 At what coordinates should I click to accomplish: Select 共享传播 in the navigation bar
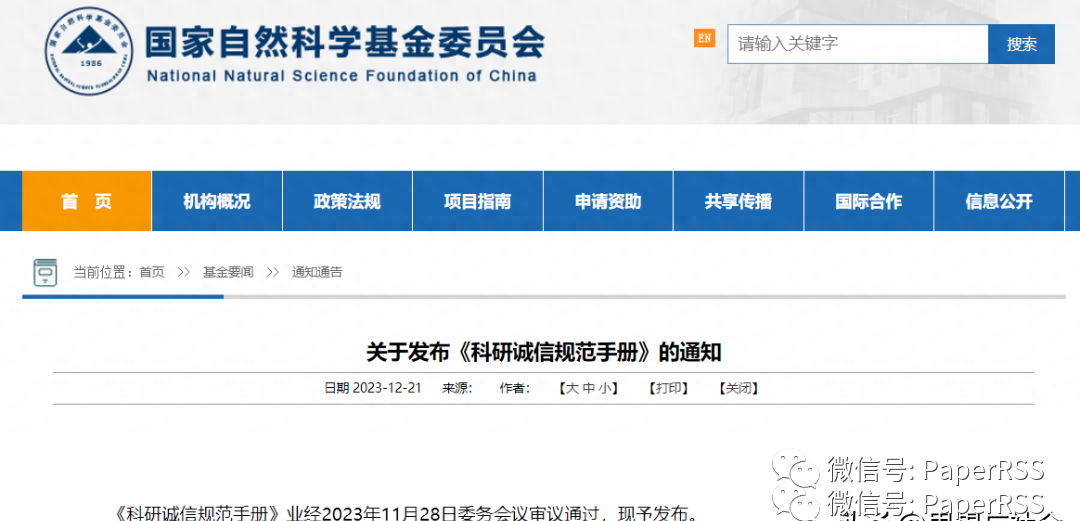tap(738, 201)
